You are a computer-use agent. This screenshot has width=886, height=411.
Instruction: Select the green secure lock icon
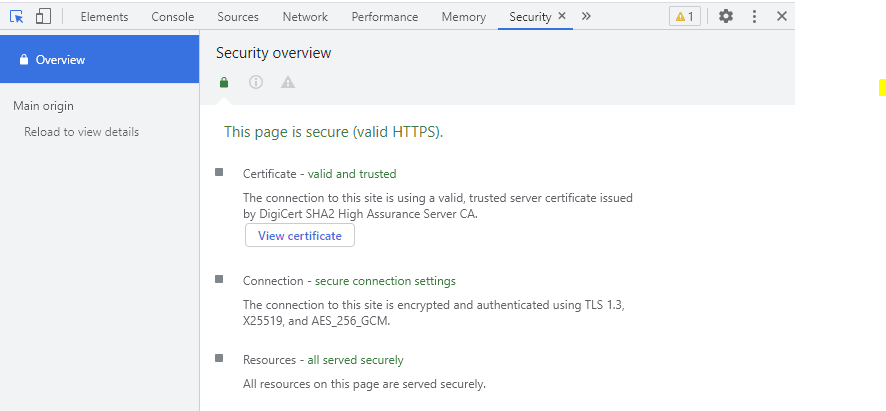(x=224, y=83)
